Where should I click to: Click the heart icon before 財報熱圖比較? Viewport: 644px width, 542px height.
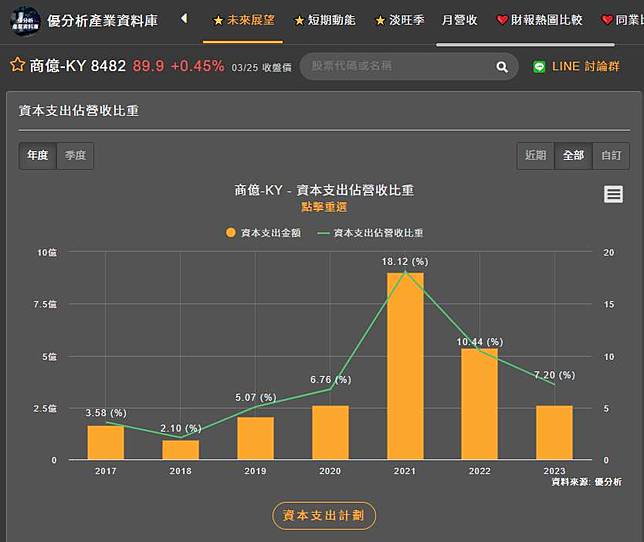coord(502,20)
